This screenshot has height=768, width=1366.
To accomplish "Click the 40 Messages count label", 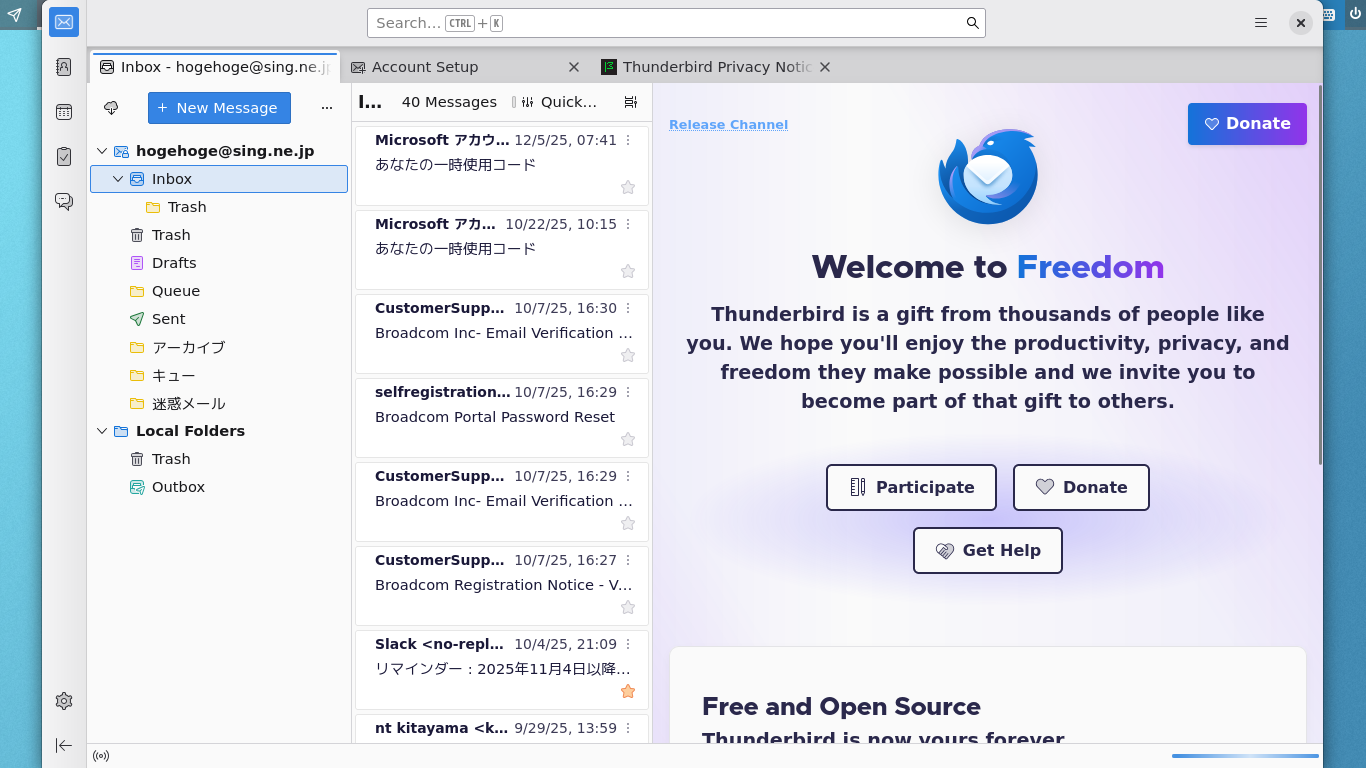I will [x=449, y=102].
